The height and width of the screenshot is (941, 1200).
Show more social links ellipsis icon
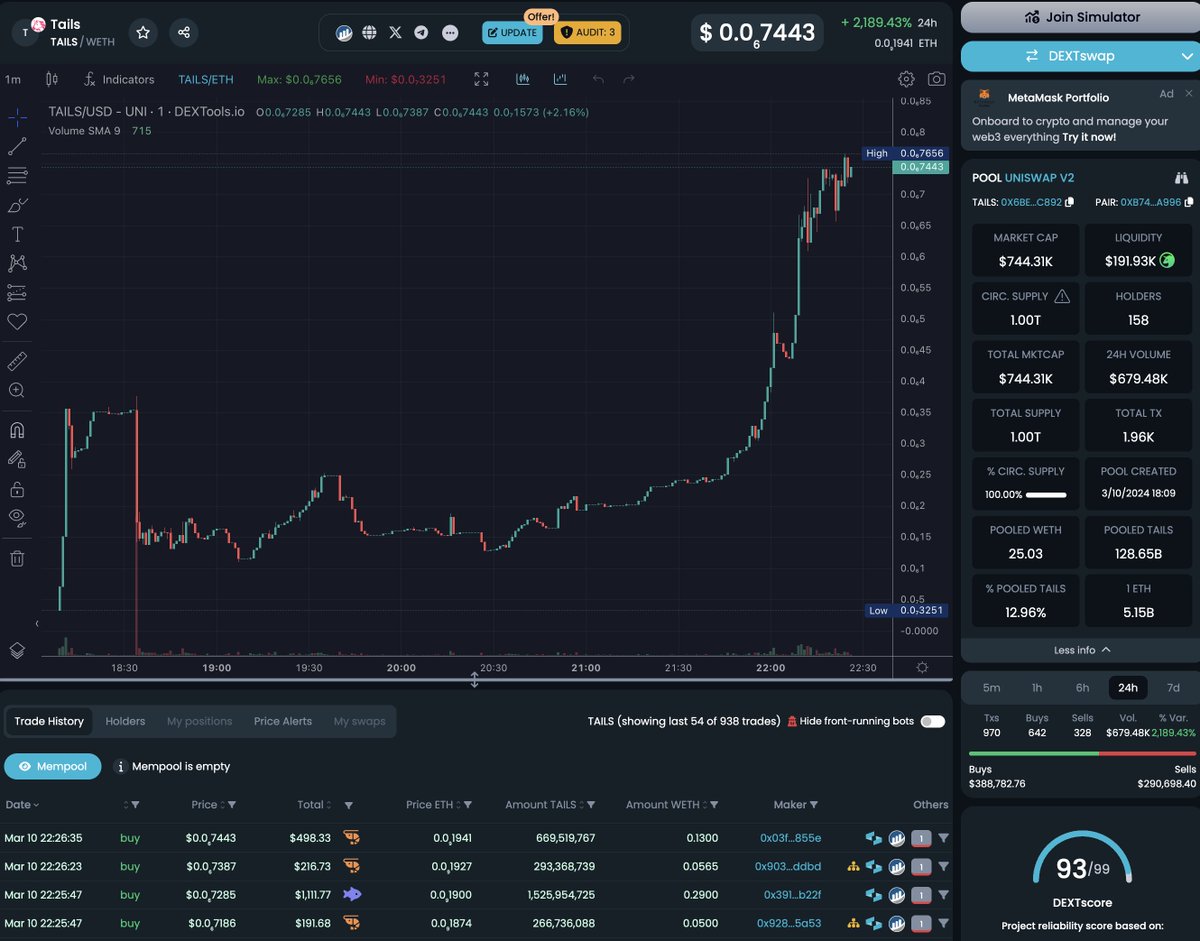pyautogui.click(x=450, y=33)
